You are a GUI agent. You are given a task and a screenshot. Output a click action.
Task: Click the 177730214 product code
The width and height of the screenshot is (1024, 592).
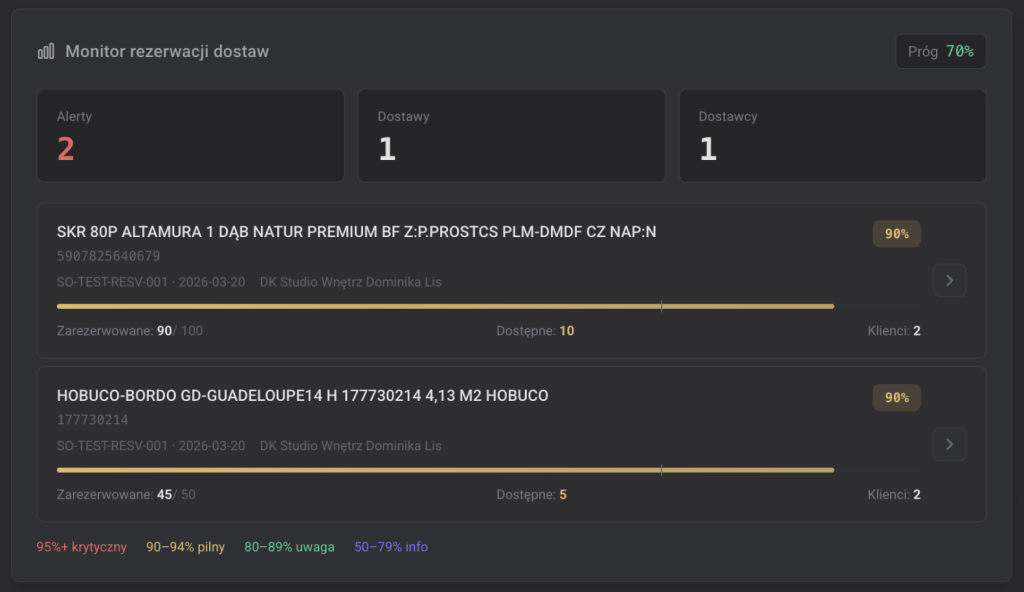point(92,420)
